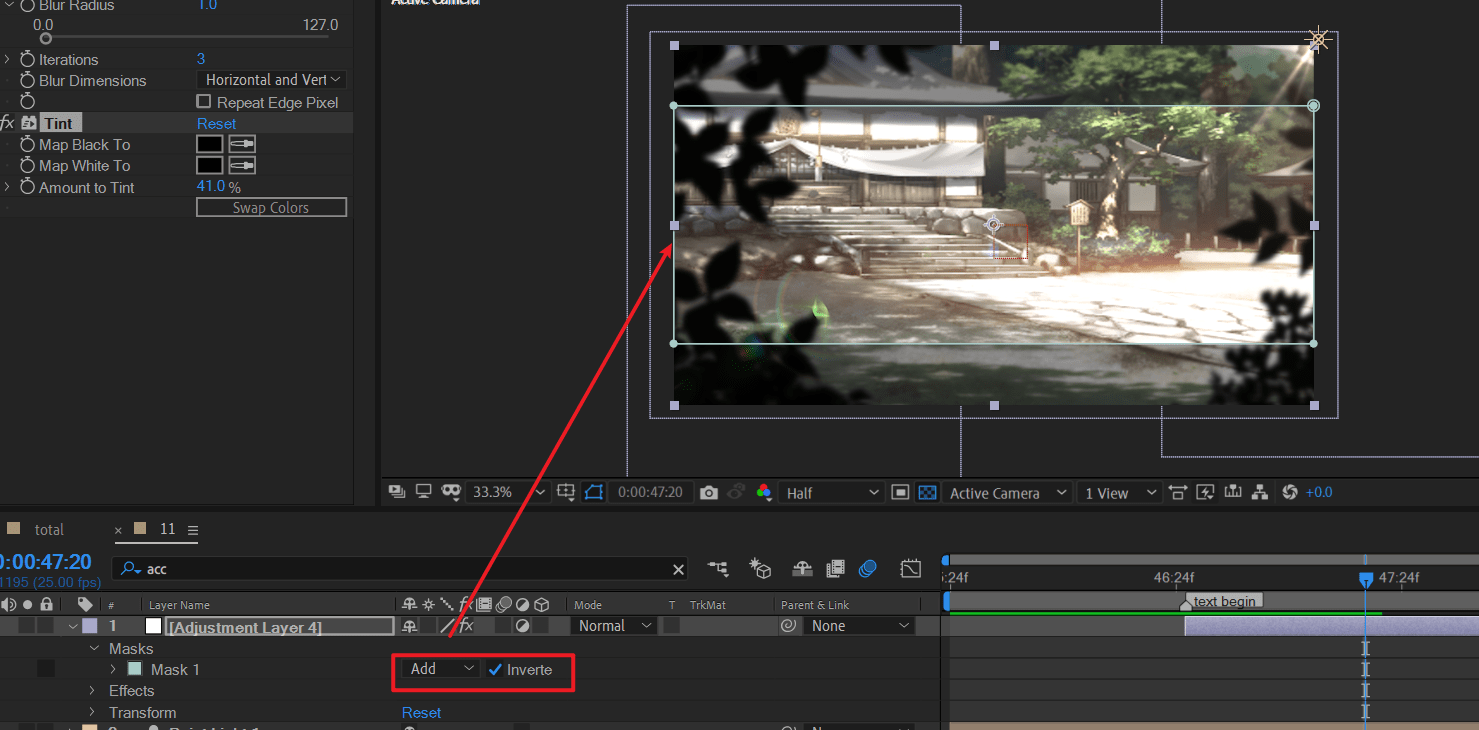This screenshot has width=1479, height=730.
Task: Open the composition mini-flowchart in timeline
Action: pos(718,569)
